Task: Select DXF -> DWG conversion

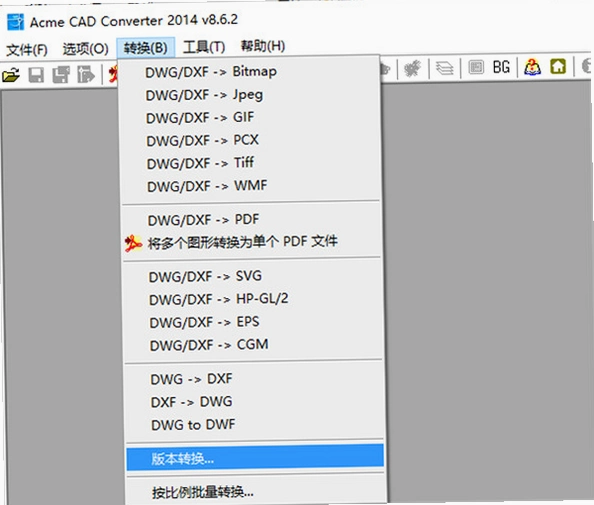Action: pos(255,402)
